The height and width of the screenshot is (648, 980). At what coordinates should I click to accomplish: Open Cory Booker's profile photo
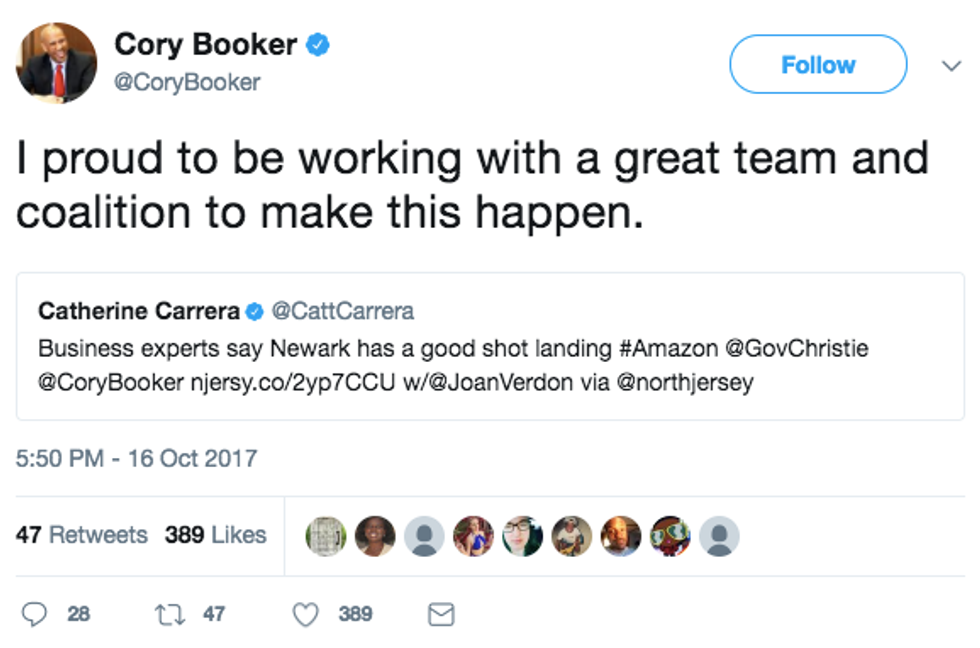tap(57, 64)
